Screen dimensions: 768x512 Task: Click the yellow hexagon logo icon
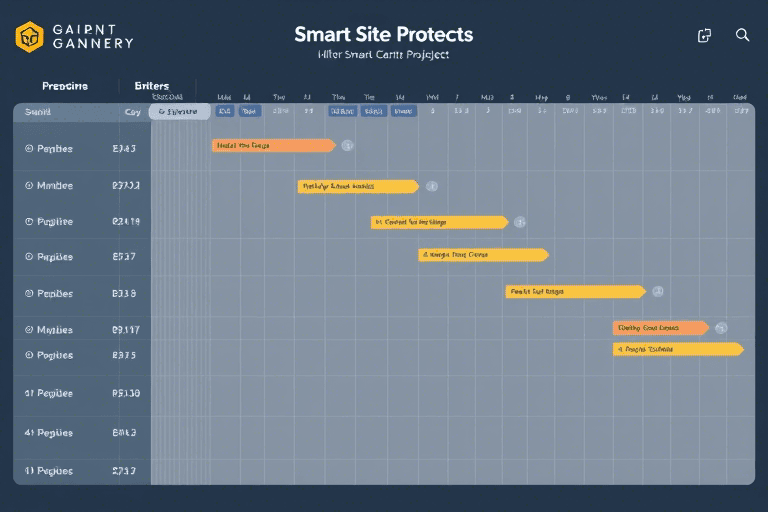30,36
